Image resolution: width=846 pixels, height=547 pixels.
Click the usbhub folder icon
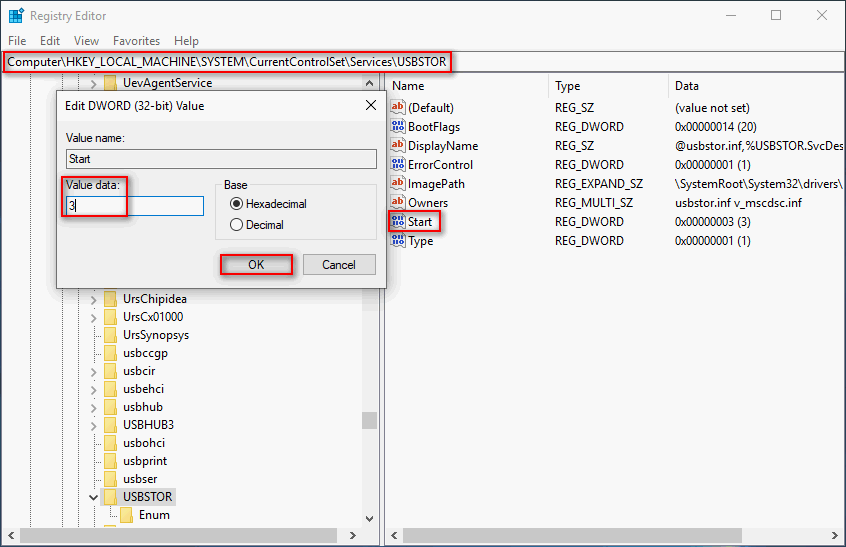(110, 407)
